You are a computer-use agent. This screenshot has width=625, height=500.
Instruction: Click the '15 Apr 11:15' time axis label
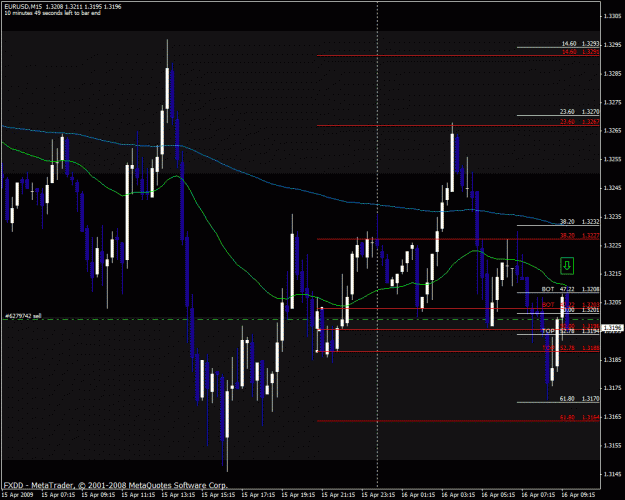(x=138, y=495)
